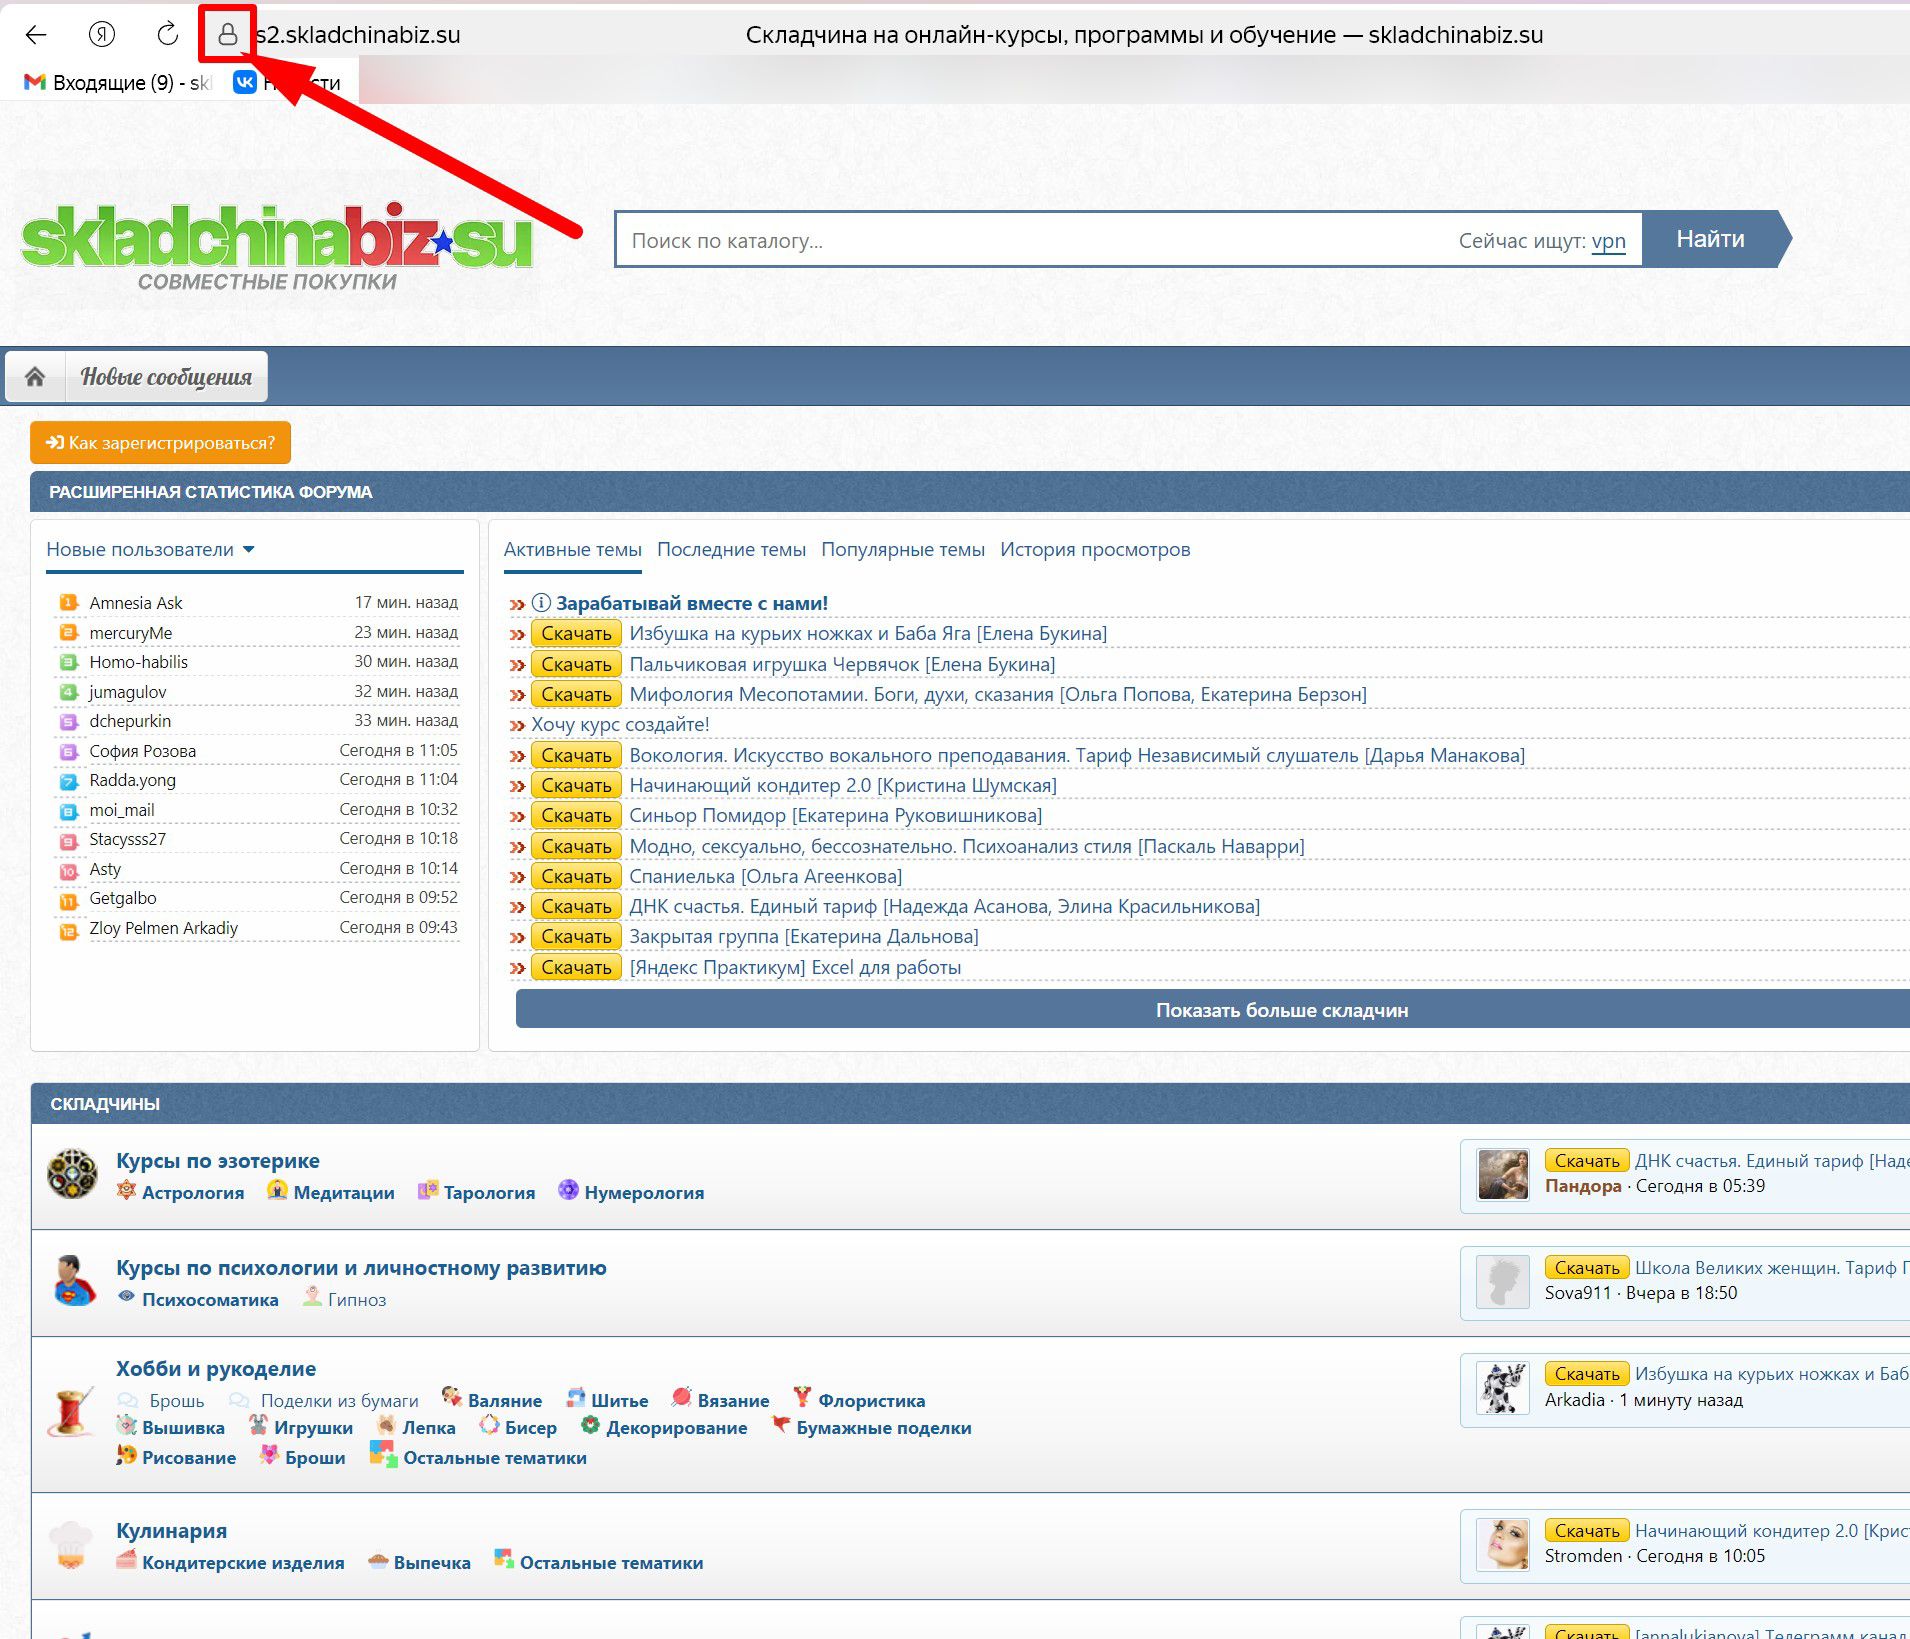
Task: Expand the Новые пользователи dropdown
Action: pyautogui.click(x=251, y=549)
